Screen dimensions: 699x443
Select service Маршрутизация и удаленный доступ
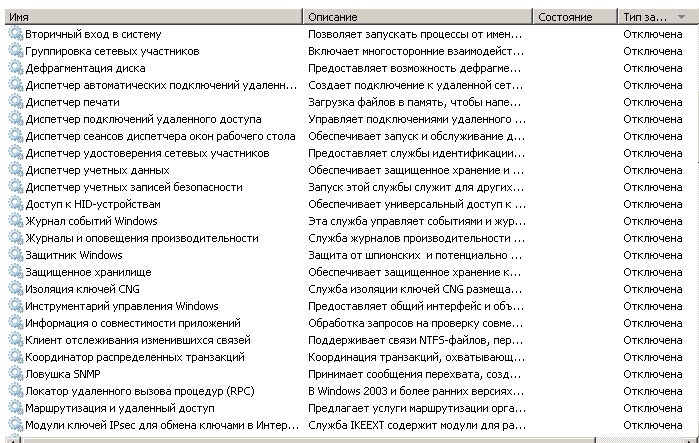tap(120, 408)
